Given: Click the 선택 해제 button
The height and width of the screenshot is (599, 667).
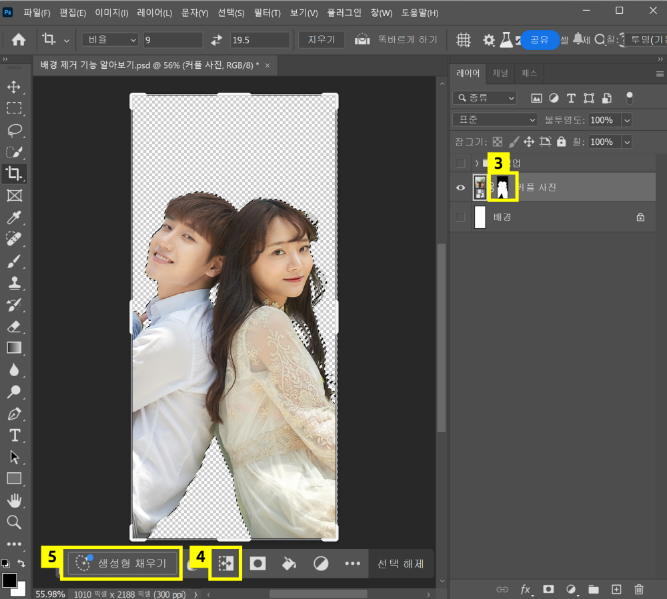Looking at the screenshot, I should pyautogui.click(x=400, y=563).
